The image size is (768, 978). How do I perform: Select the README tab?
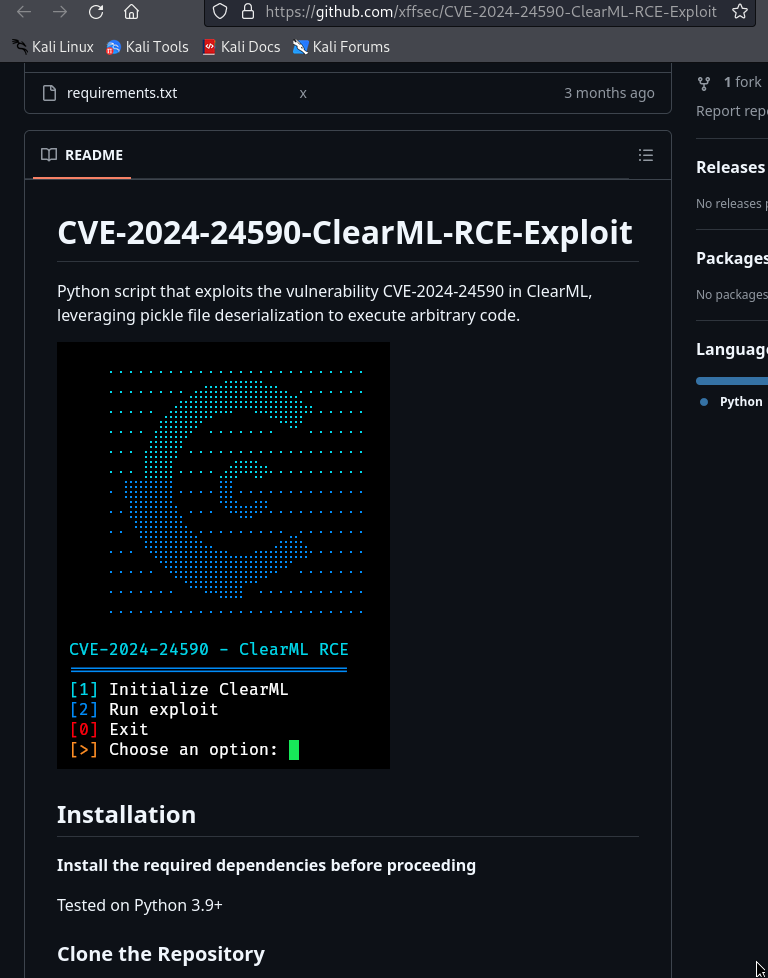click(82, 155)
